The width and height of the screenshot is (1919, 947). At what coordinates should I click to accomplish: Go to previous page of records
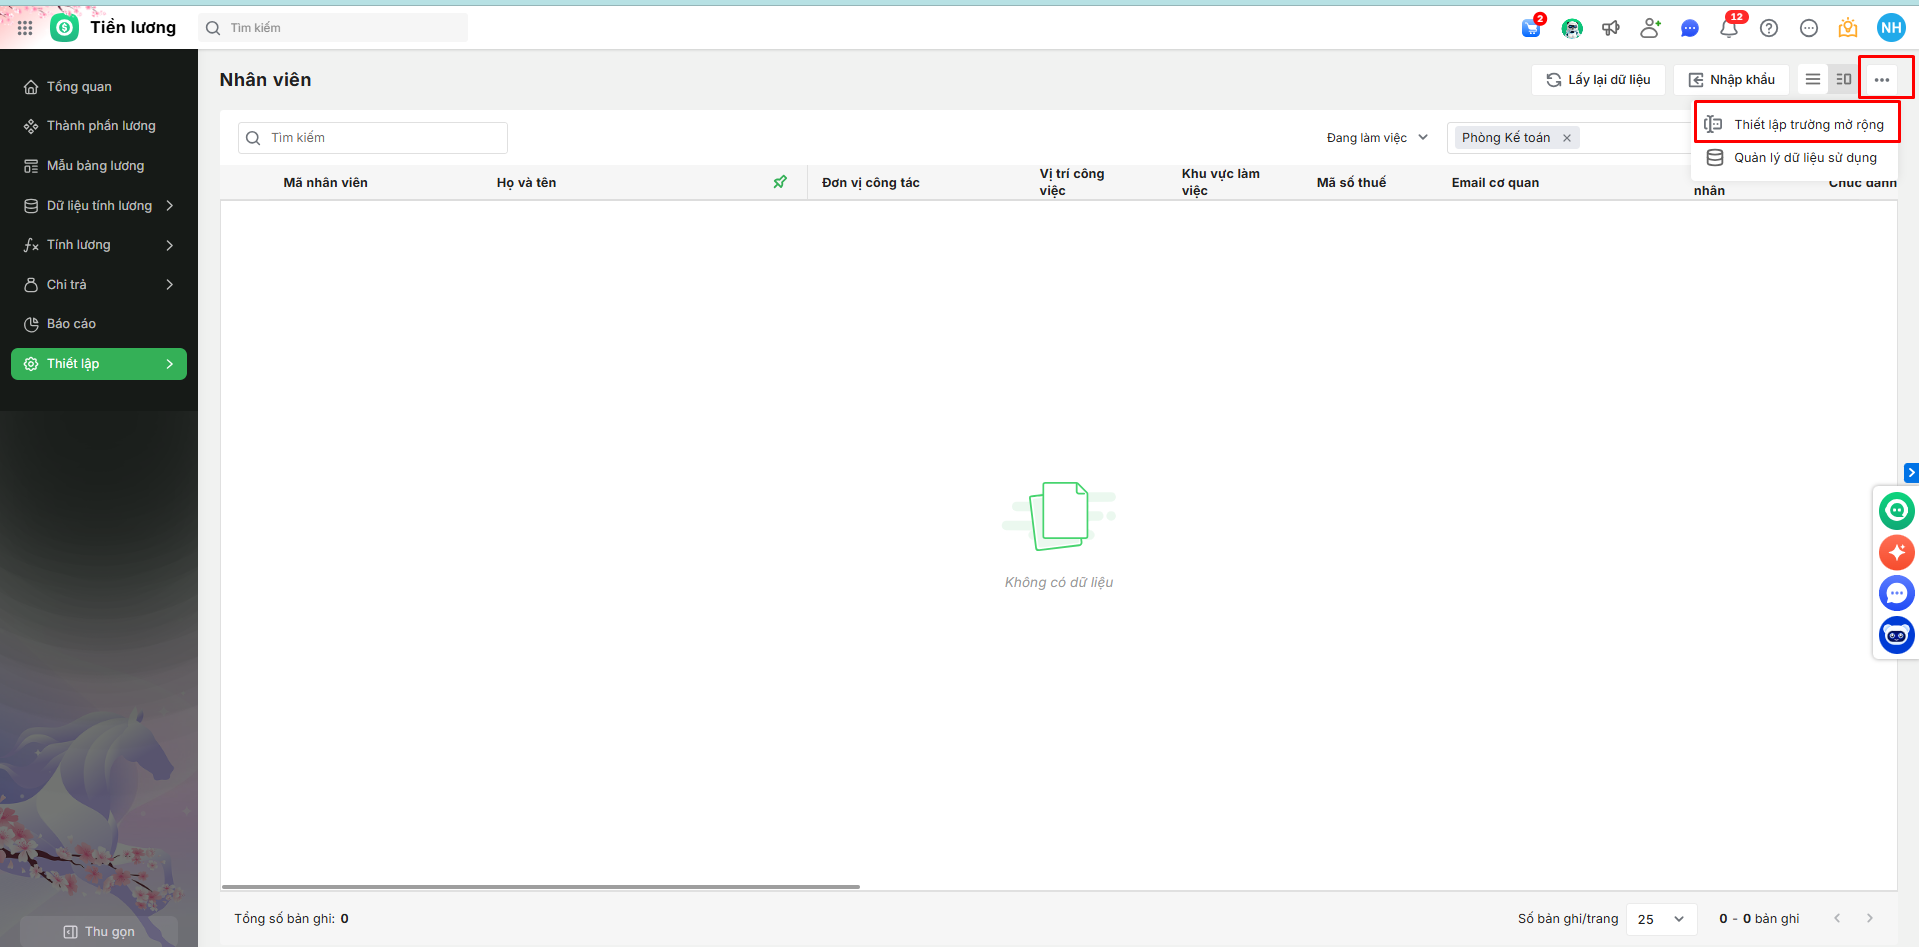[1837, 918]
